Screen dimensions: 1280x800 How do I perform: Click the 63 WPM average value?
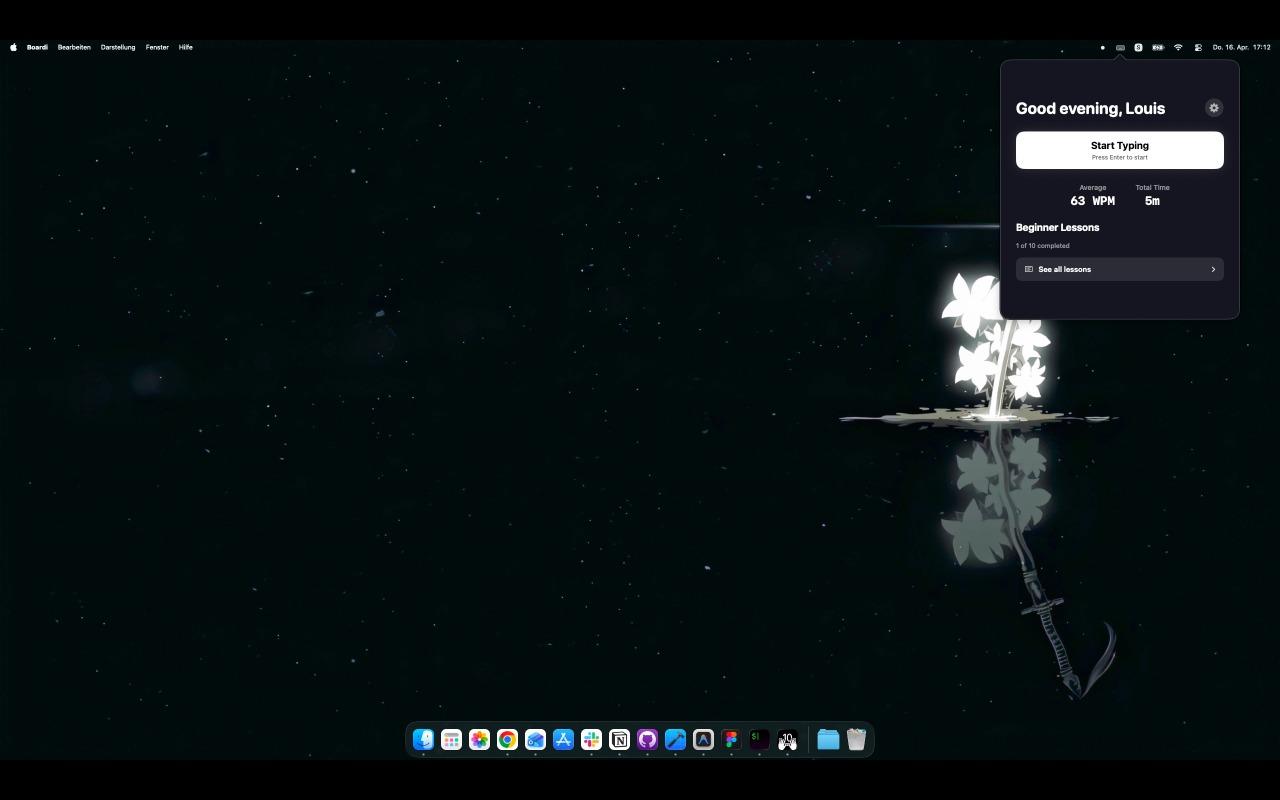(1092, 201)
